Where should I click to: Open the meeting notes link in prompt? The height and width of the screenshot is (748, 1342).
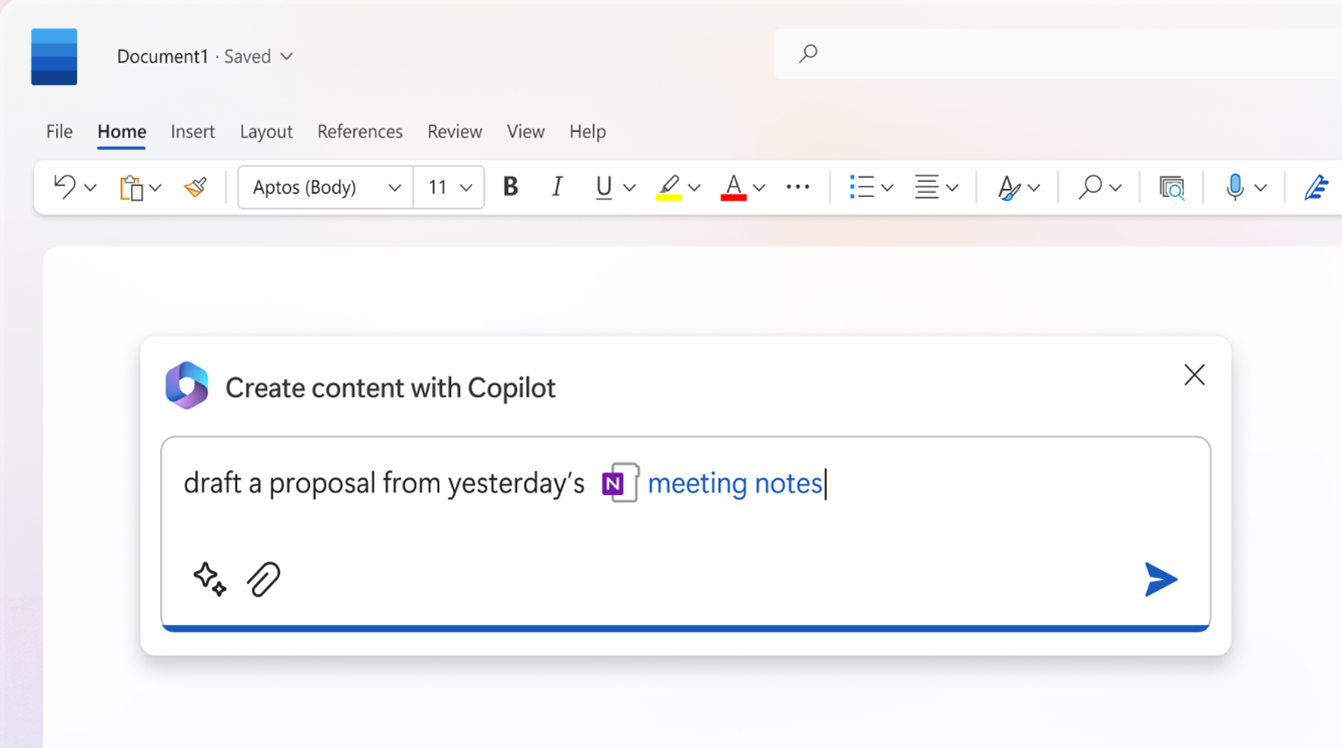(x=734, y=484)
